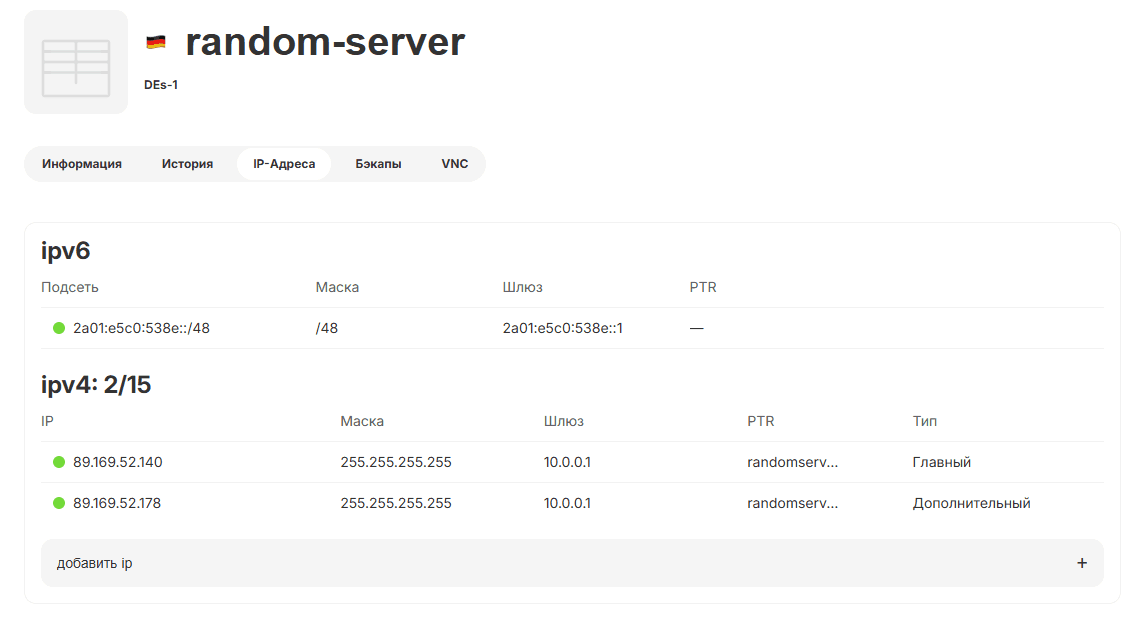1145x623 pixels.
Task: Click green status dot for 89.169.52.140
Action: pyautogui.click(x=59, y=462)
